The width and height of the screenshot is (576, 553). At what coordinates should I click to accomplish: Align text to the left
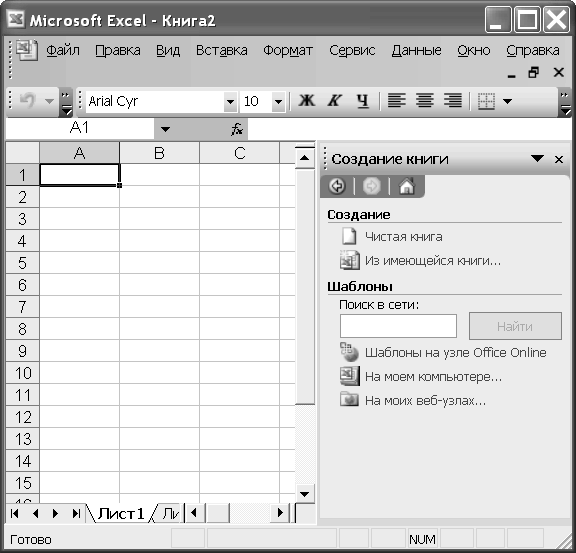397,101
